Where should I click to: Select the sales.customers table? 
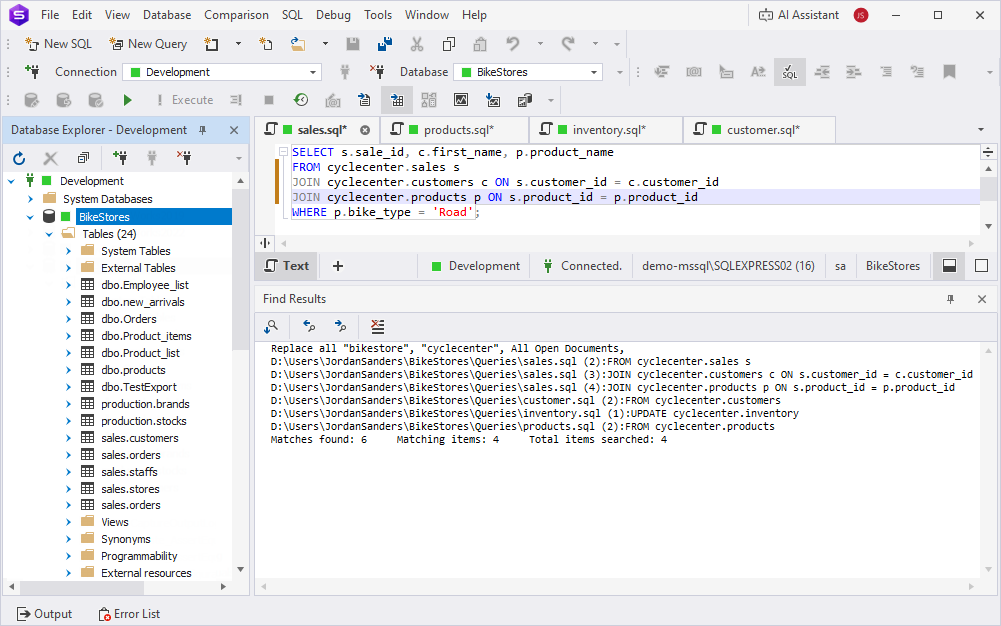(139, 438)
